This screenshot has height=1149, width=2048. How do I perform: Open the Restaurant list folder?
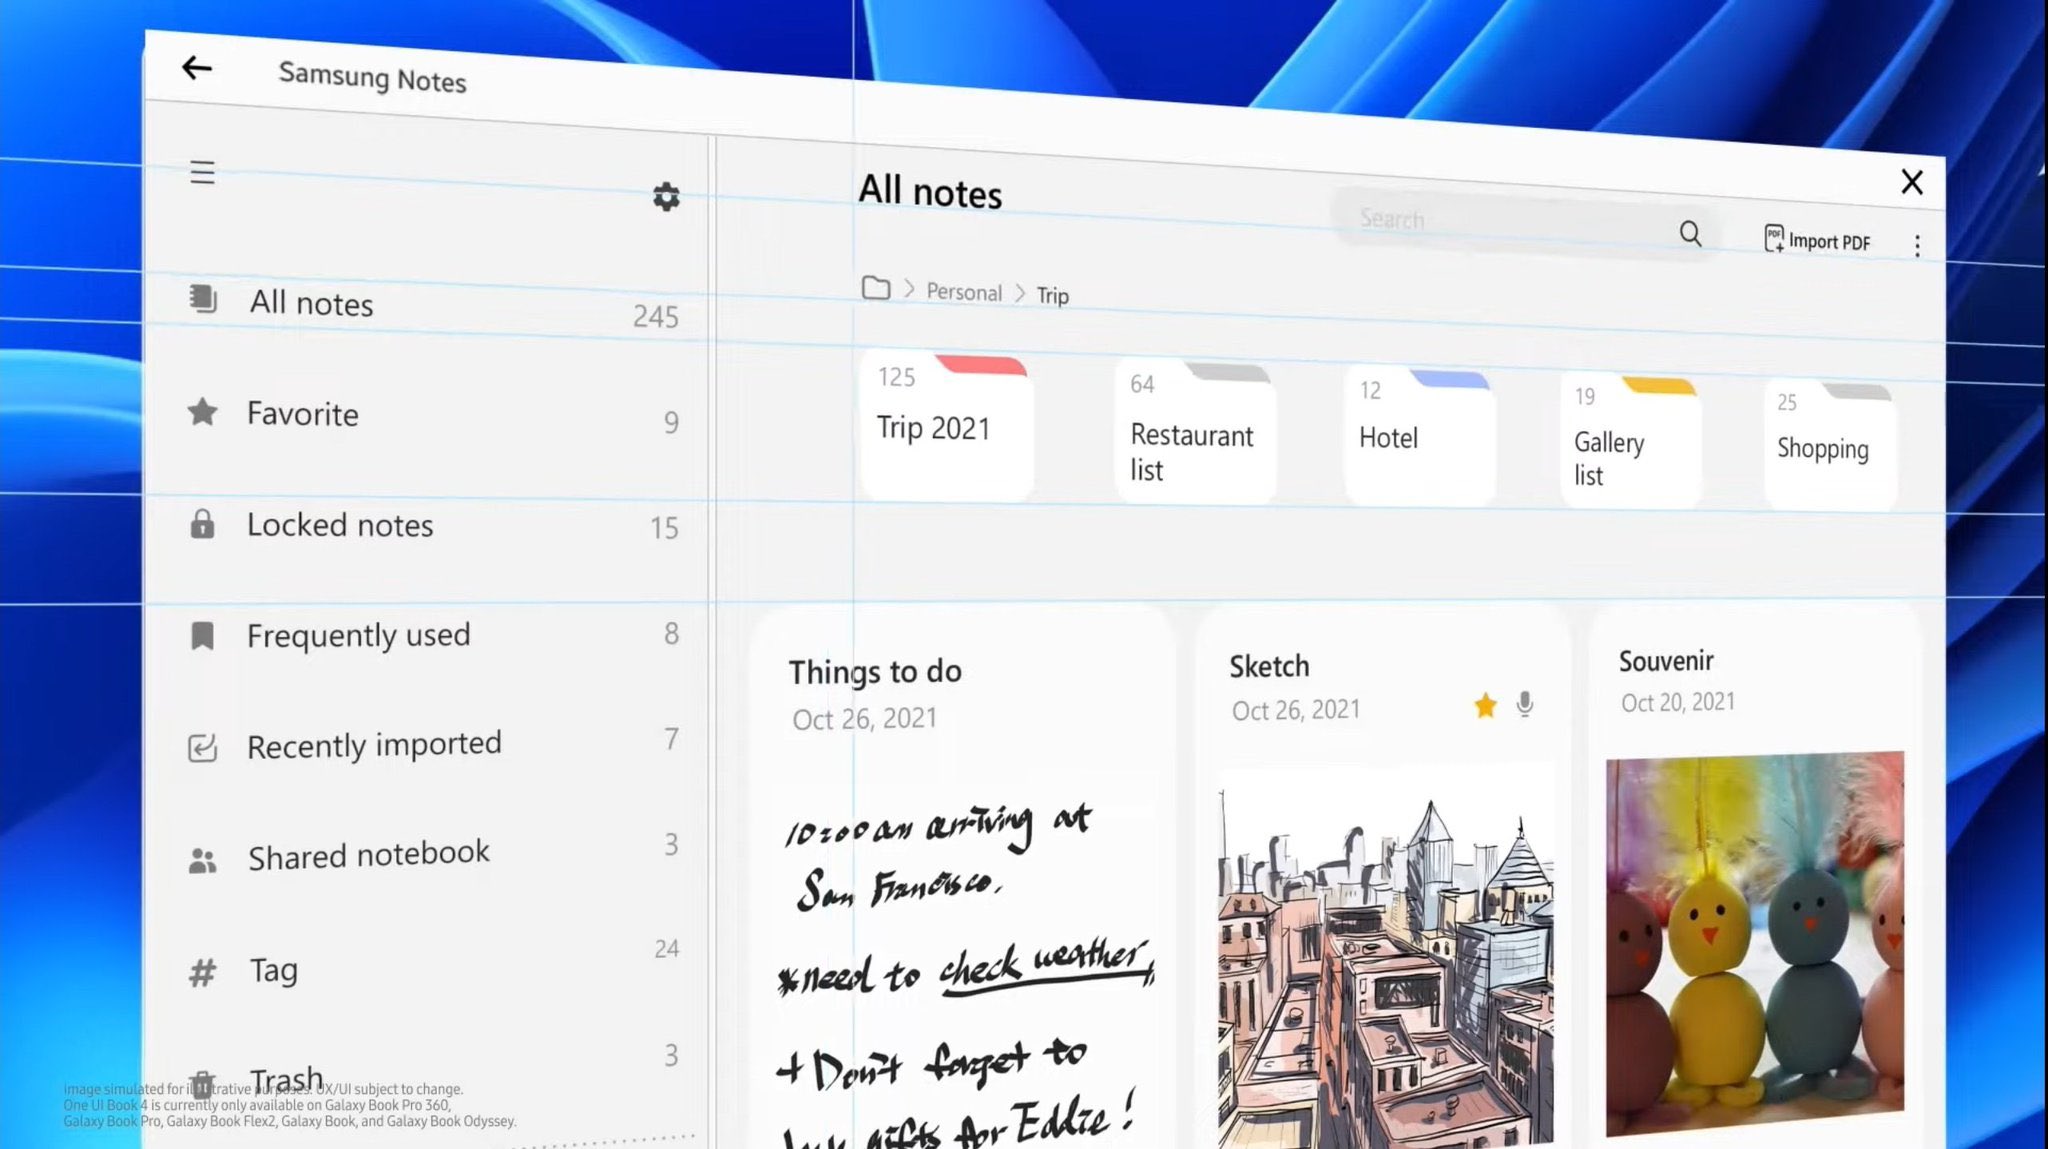1195,432
